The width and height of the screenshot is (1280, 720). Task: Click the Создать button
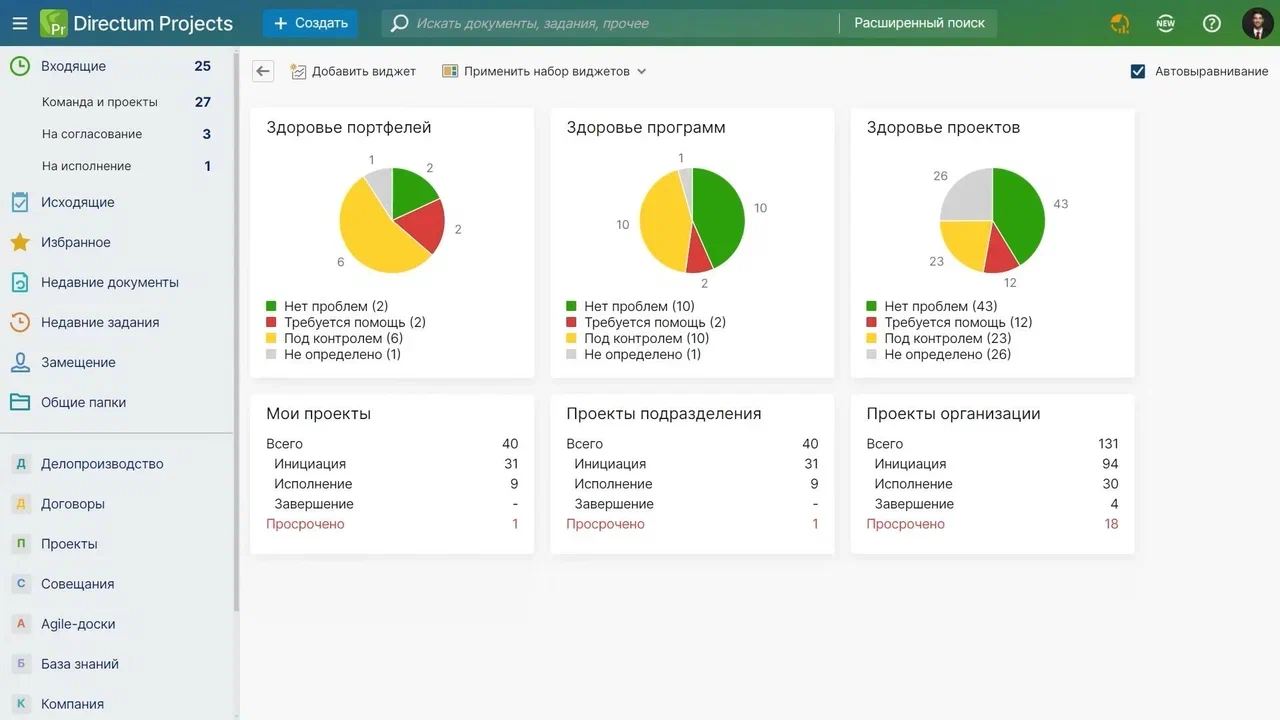click(x=310, y=23)
